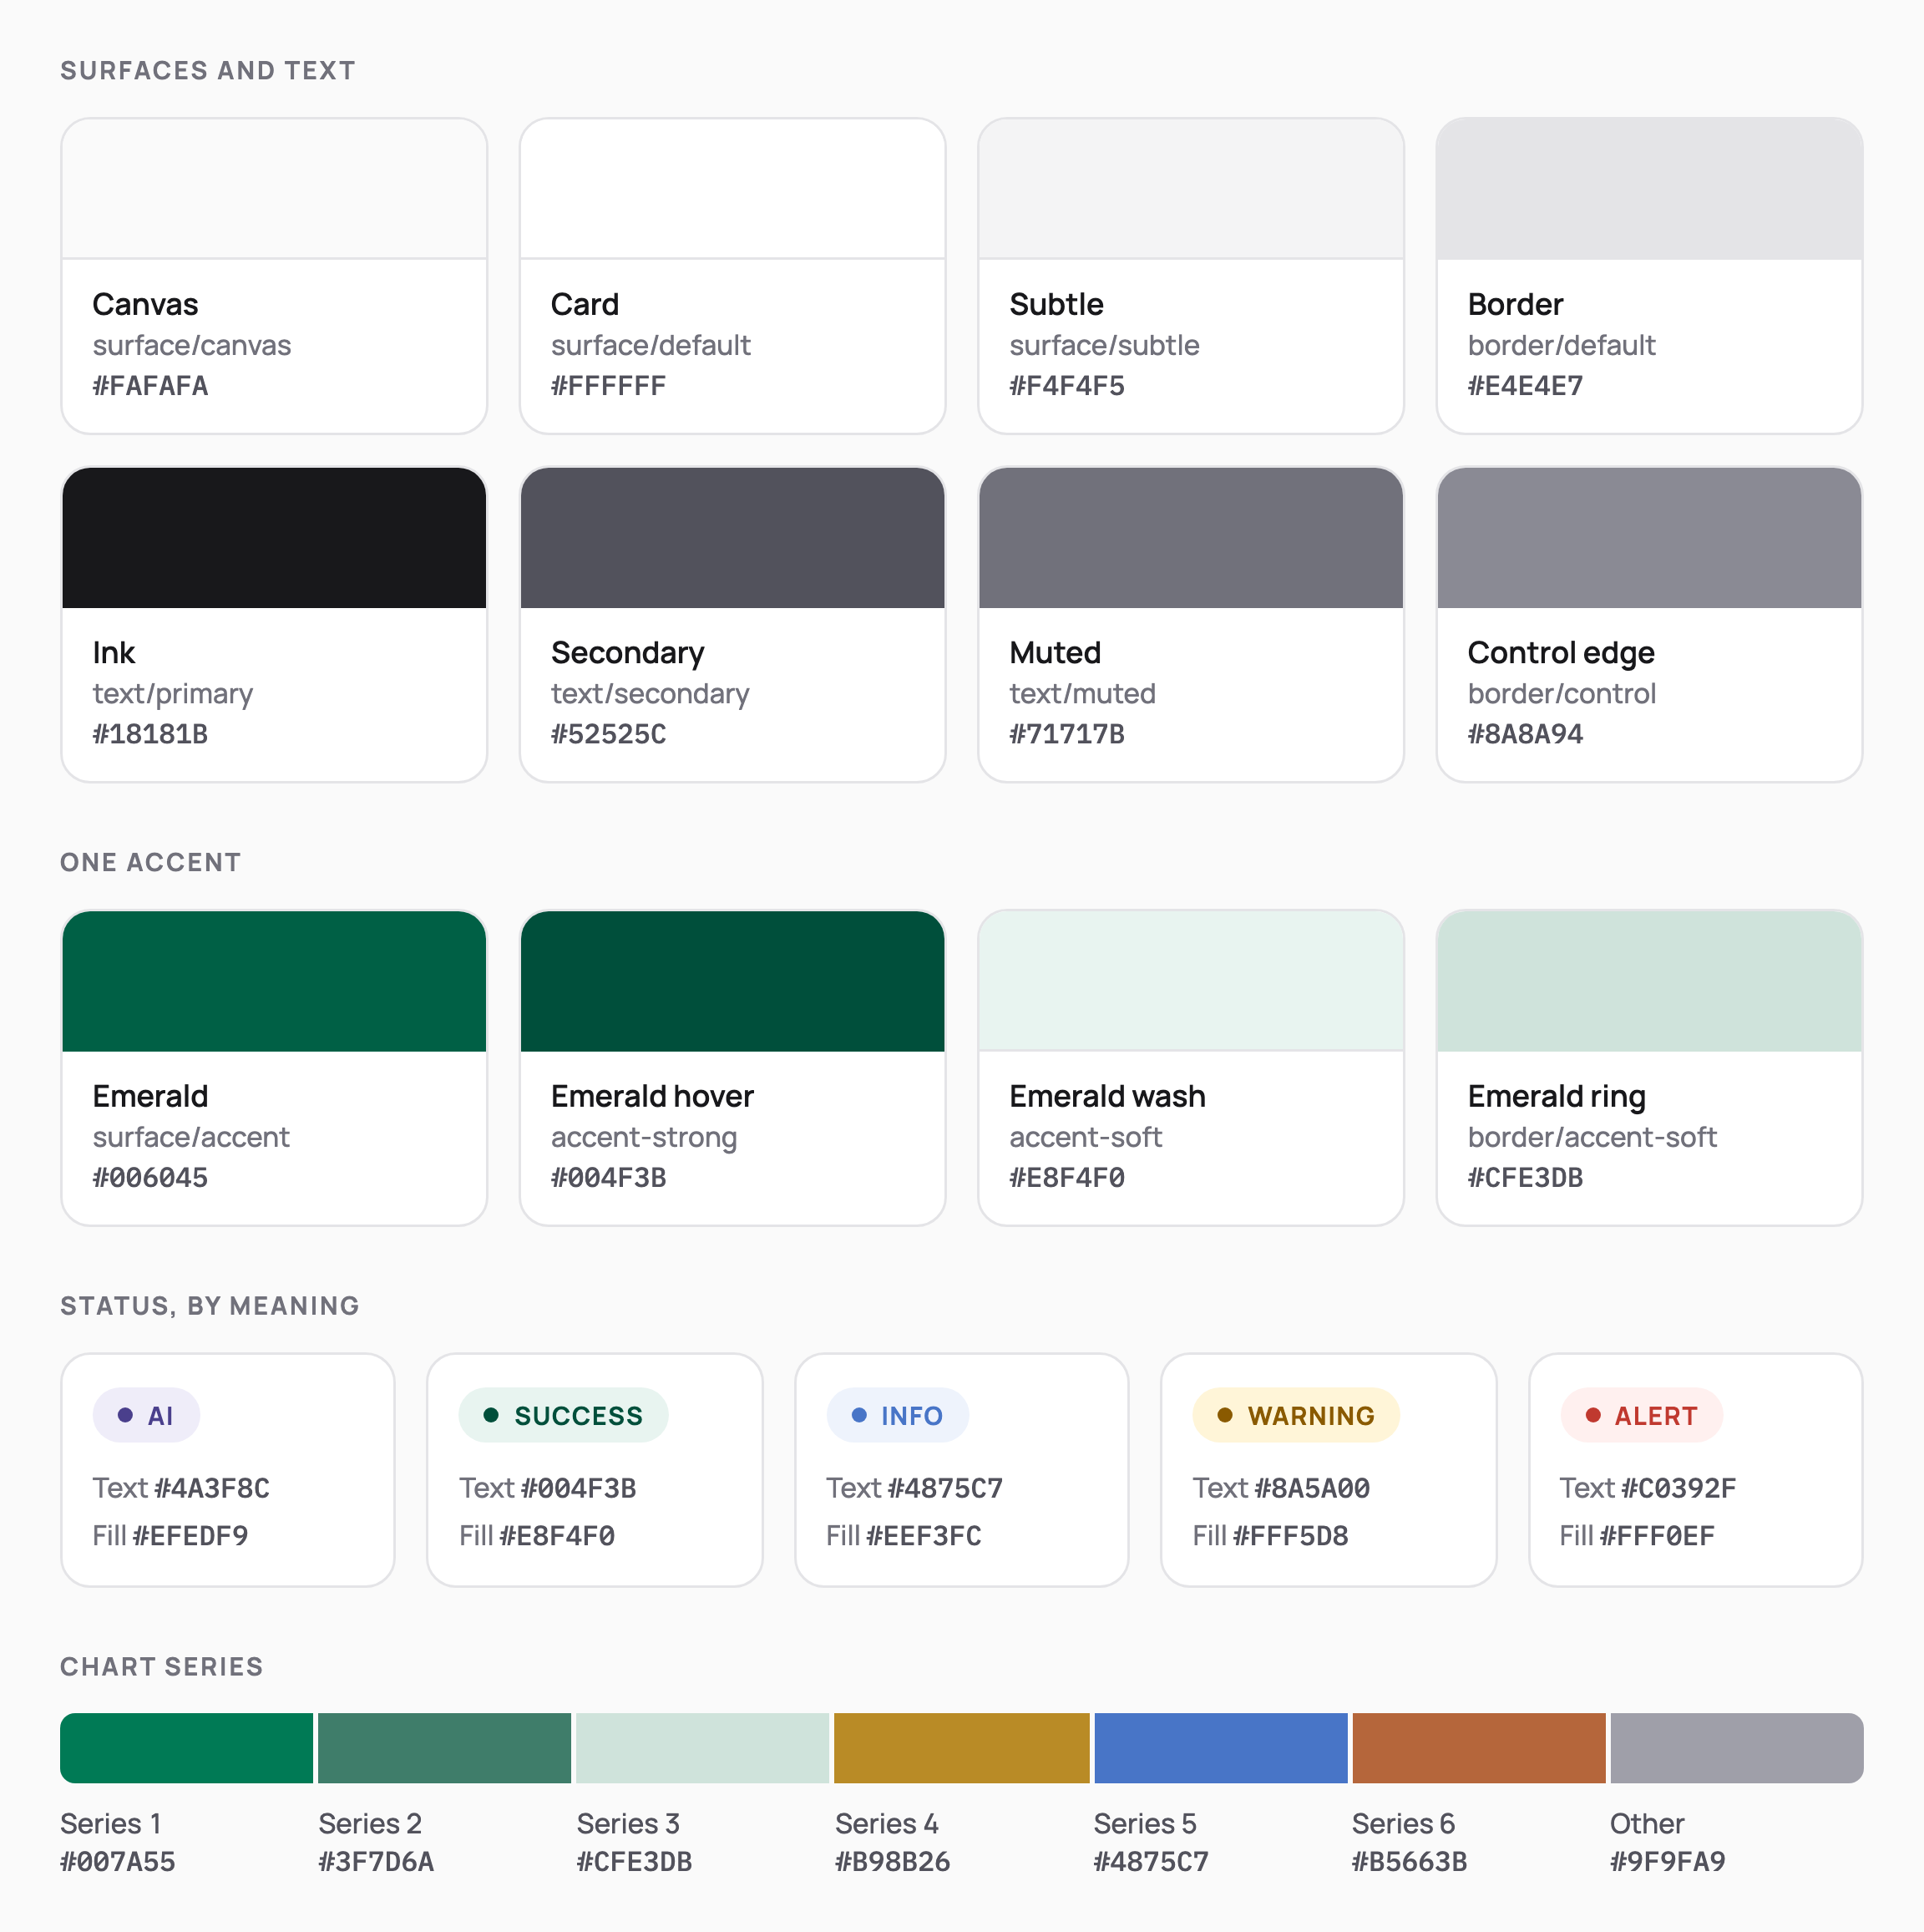The height and width of the screenshot is (1932, 1924).
Task: Select the Series 5 blue color bar
Action: tap(1220, 1748)
